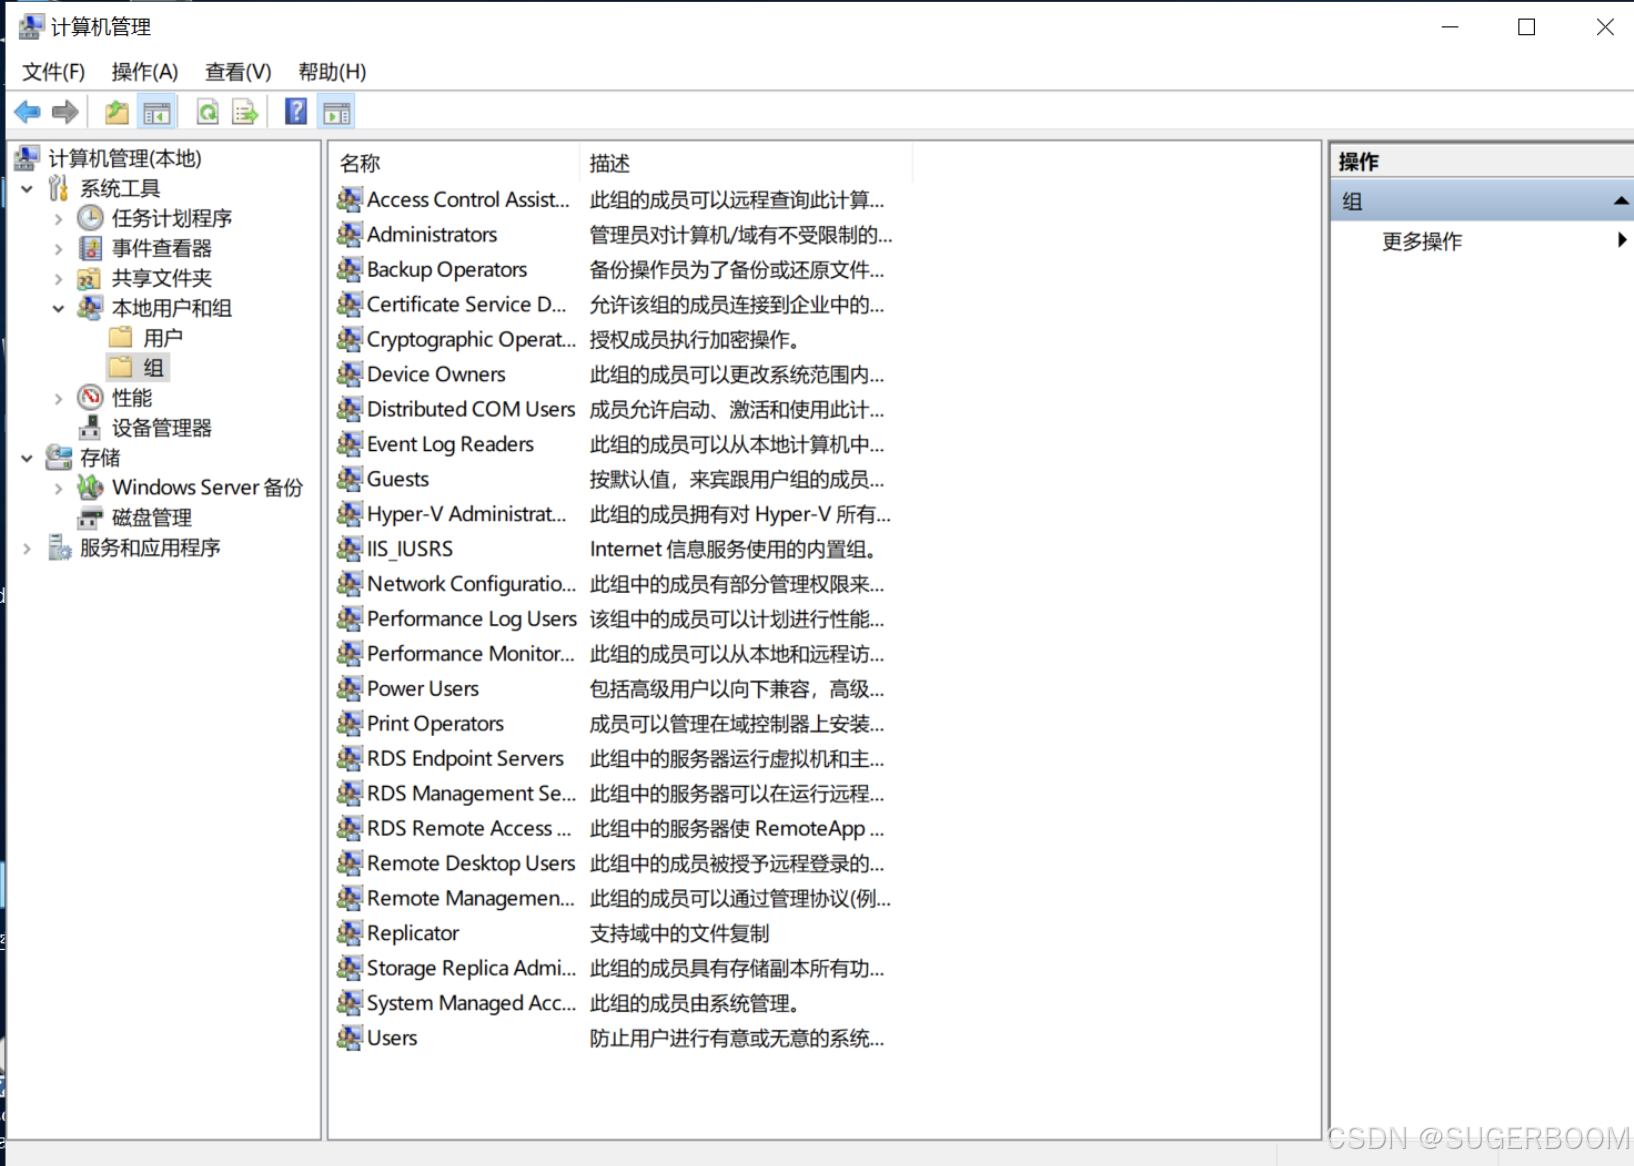Click the Refresh toolbar icon

pos(208,112)
